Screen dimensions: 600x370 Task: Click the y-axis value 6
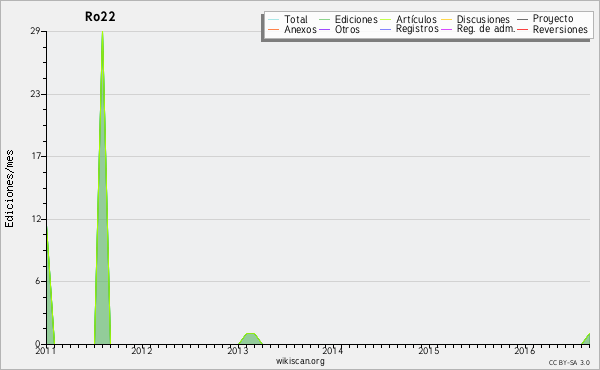point(38,281)
